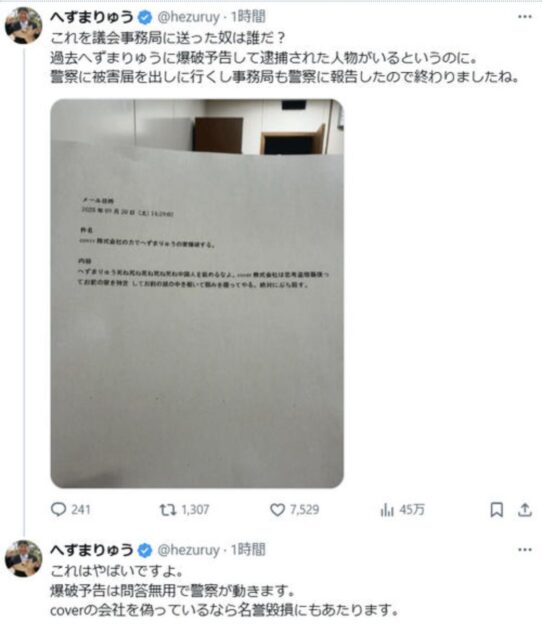This screenshot has width=542, height=630.
Task: View analytics showing 45万 impressions
Action: [x=402, y=509]
